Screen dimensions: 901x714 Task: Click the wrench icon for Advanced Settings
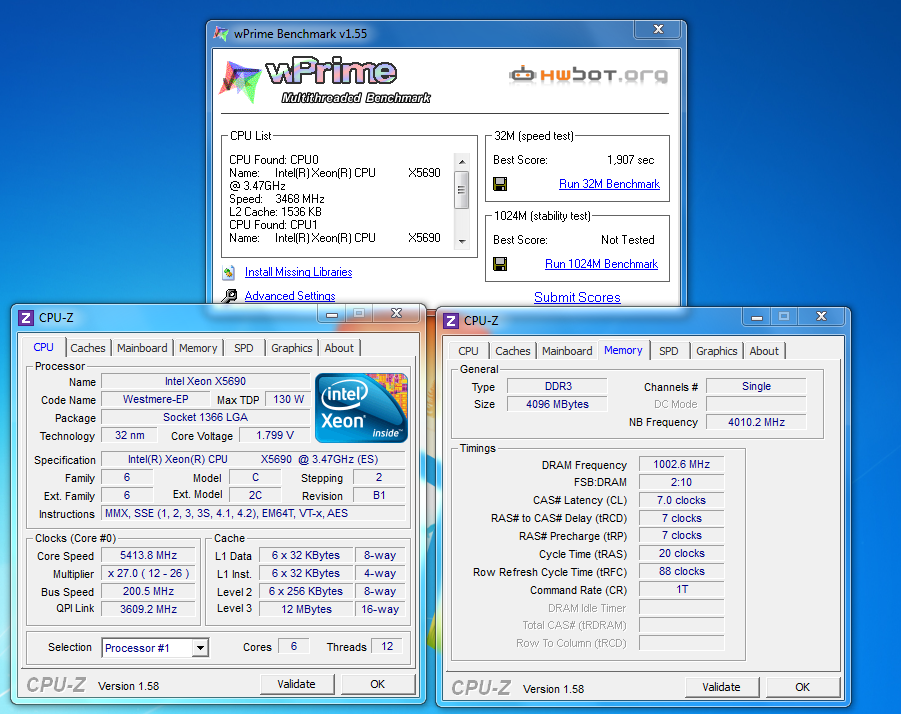pyautogui.click(x=229, y=296)
